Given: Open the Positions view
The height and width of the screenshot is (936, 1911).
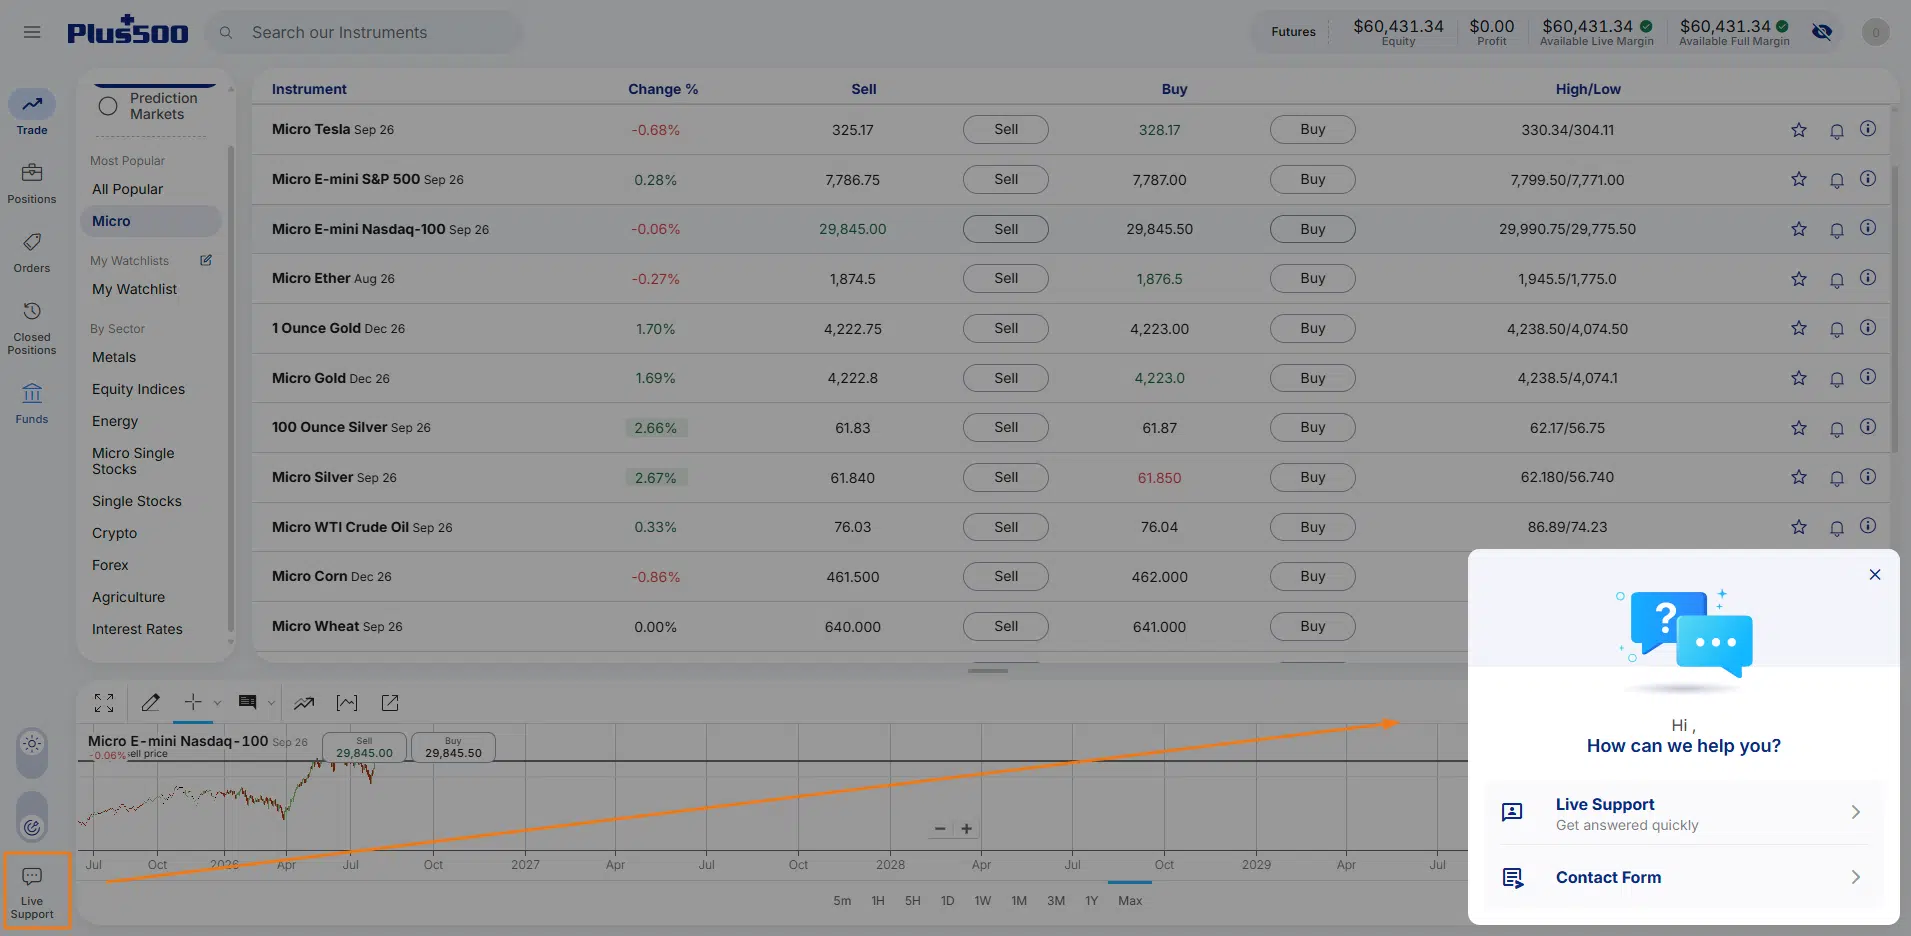Looking at the screenshot, I should [32, 183].
